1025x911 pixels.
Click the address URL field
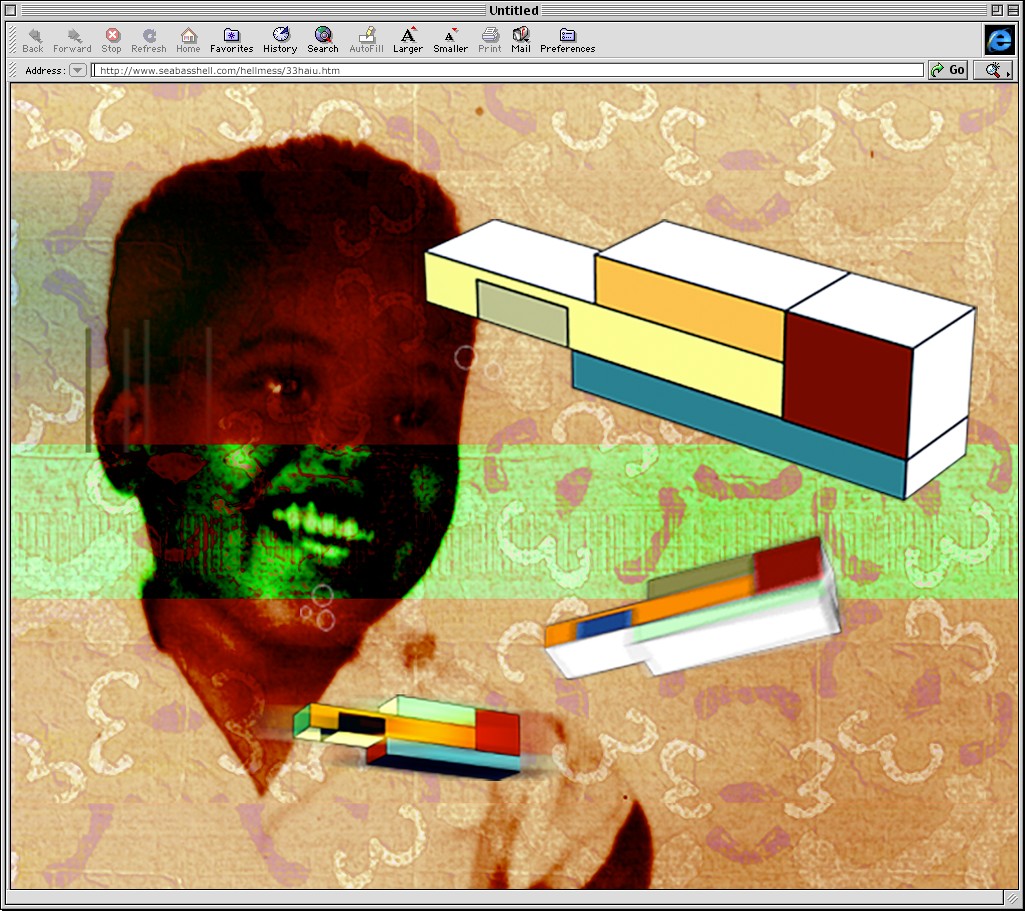click(x=508, y=71)
